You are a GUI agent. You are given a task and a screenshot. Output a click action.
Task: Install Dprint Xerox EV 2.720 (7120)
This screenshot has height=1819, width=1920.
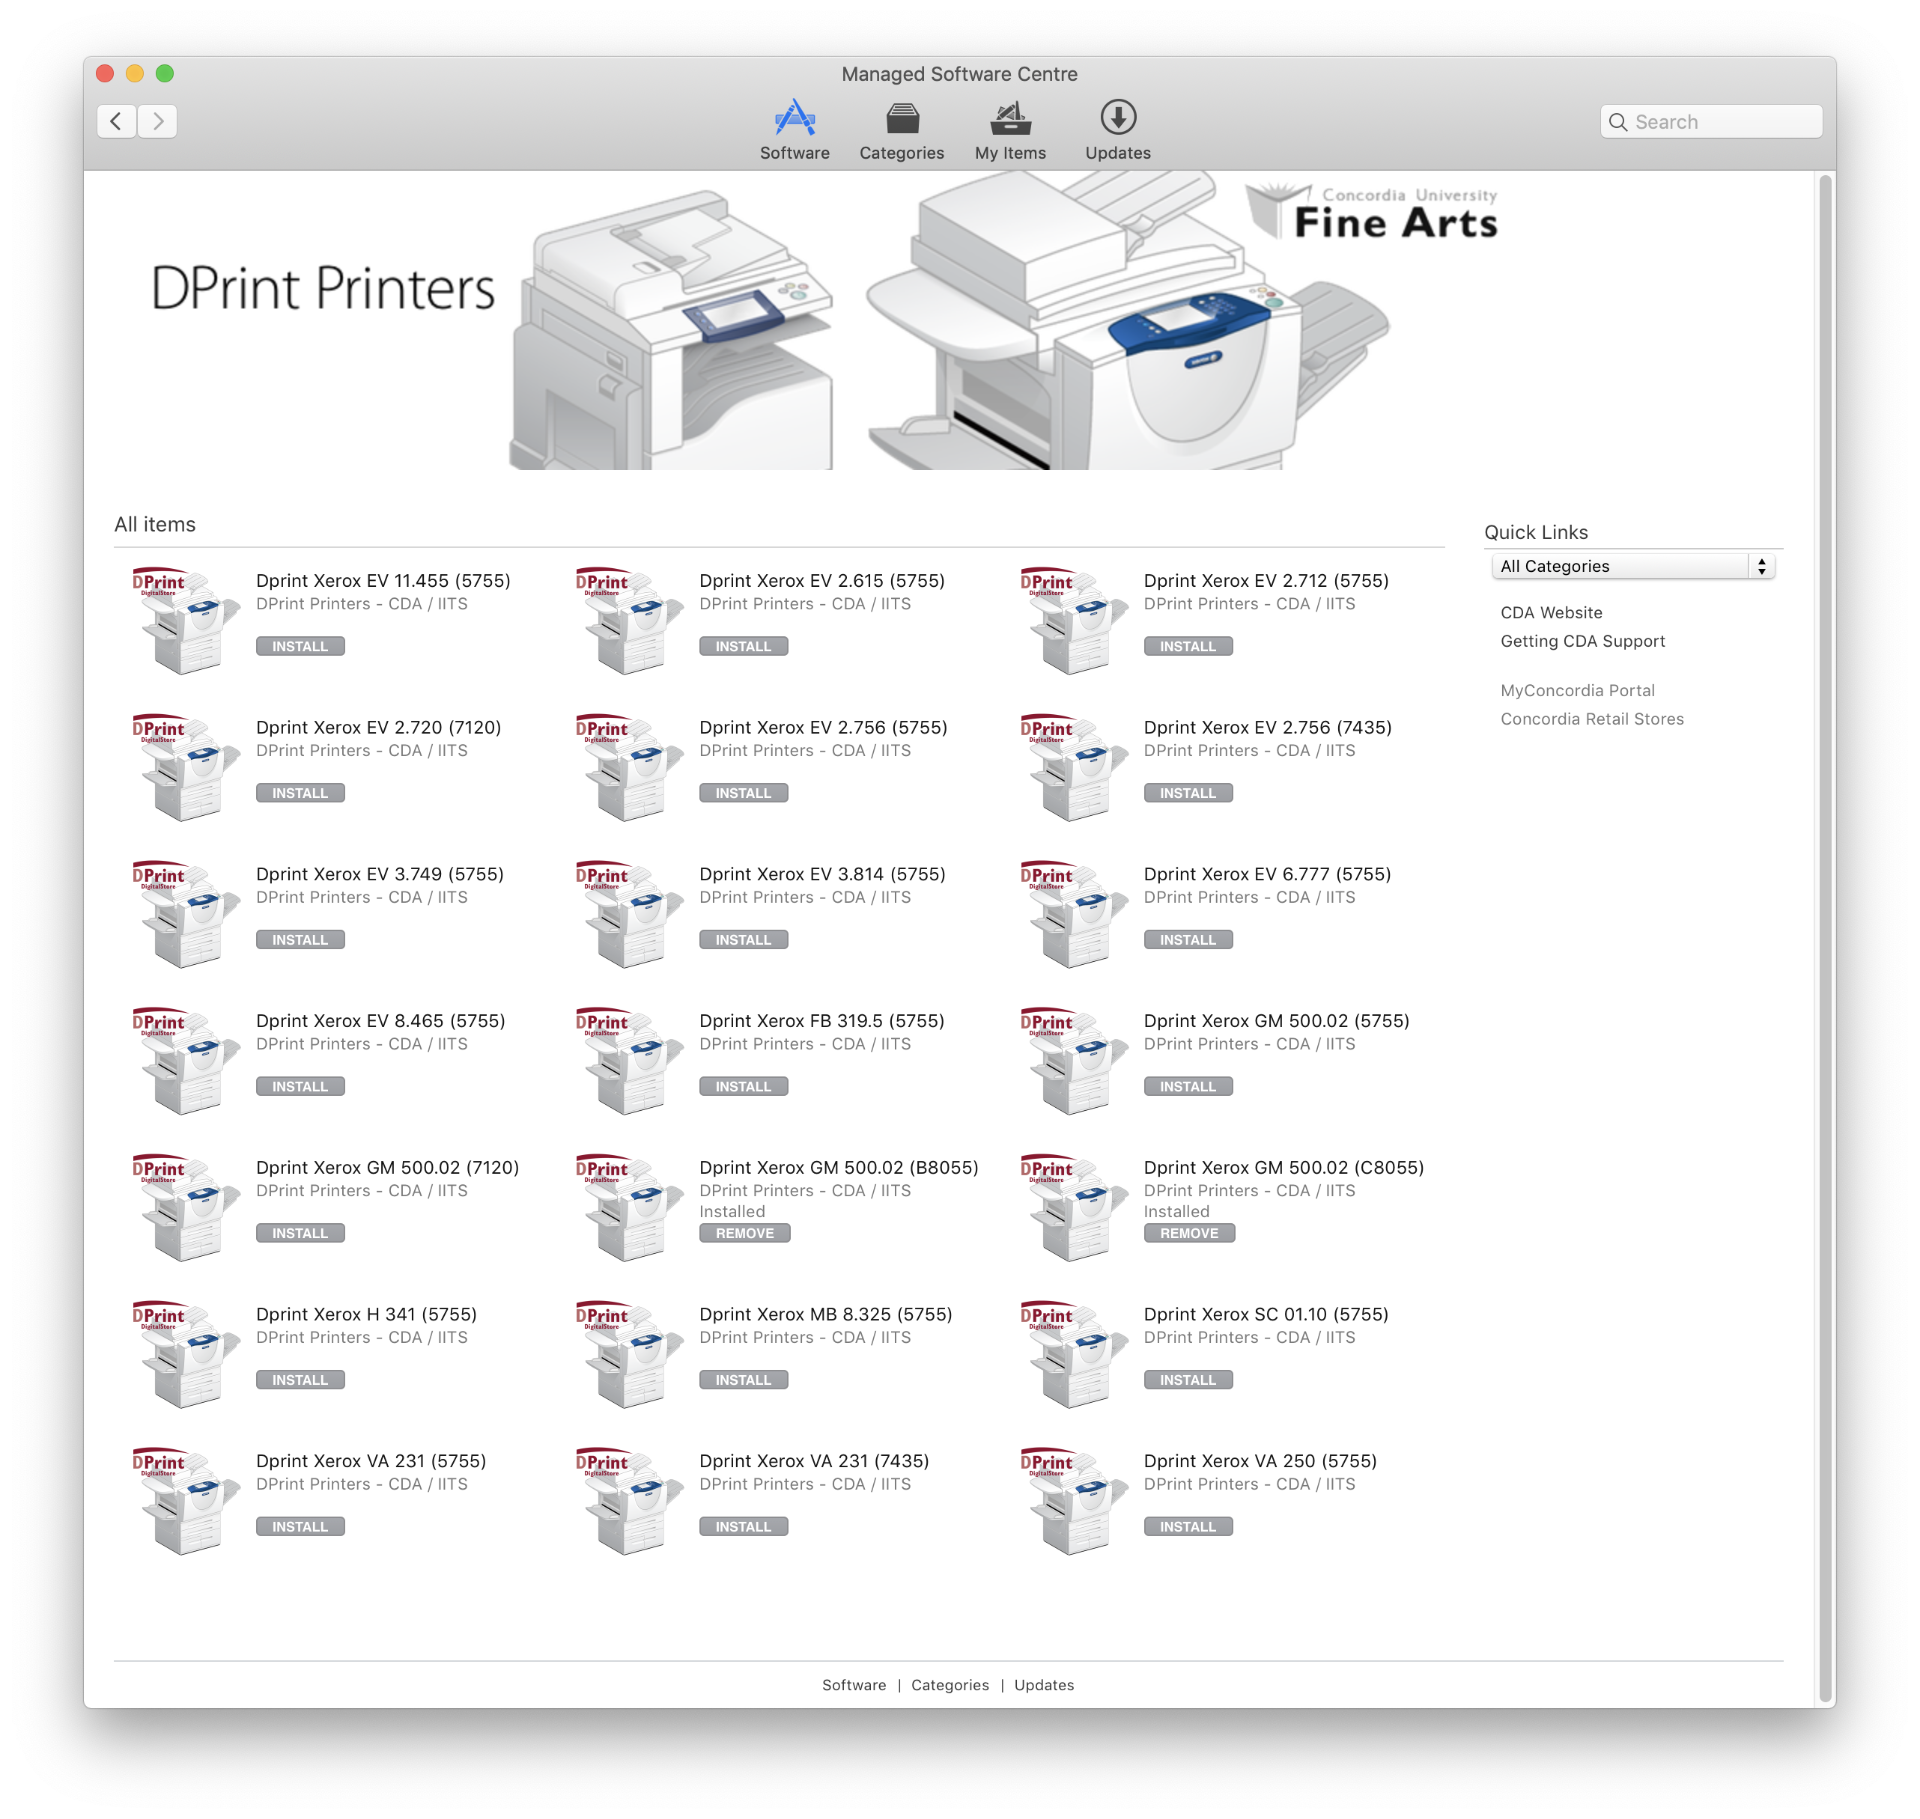pyautogui.click(x=300, y=794)
